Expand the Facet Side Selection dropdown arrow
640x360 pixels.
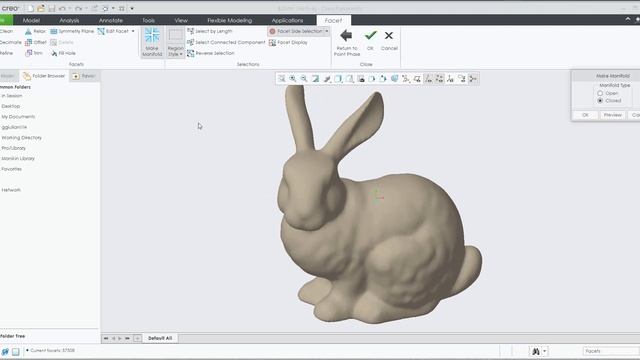point(327,31)
